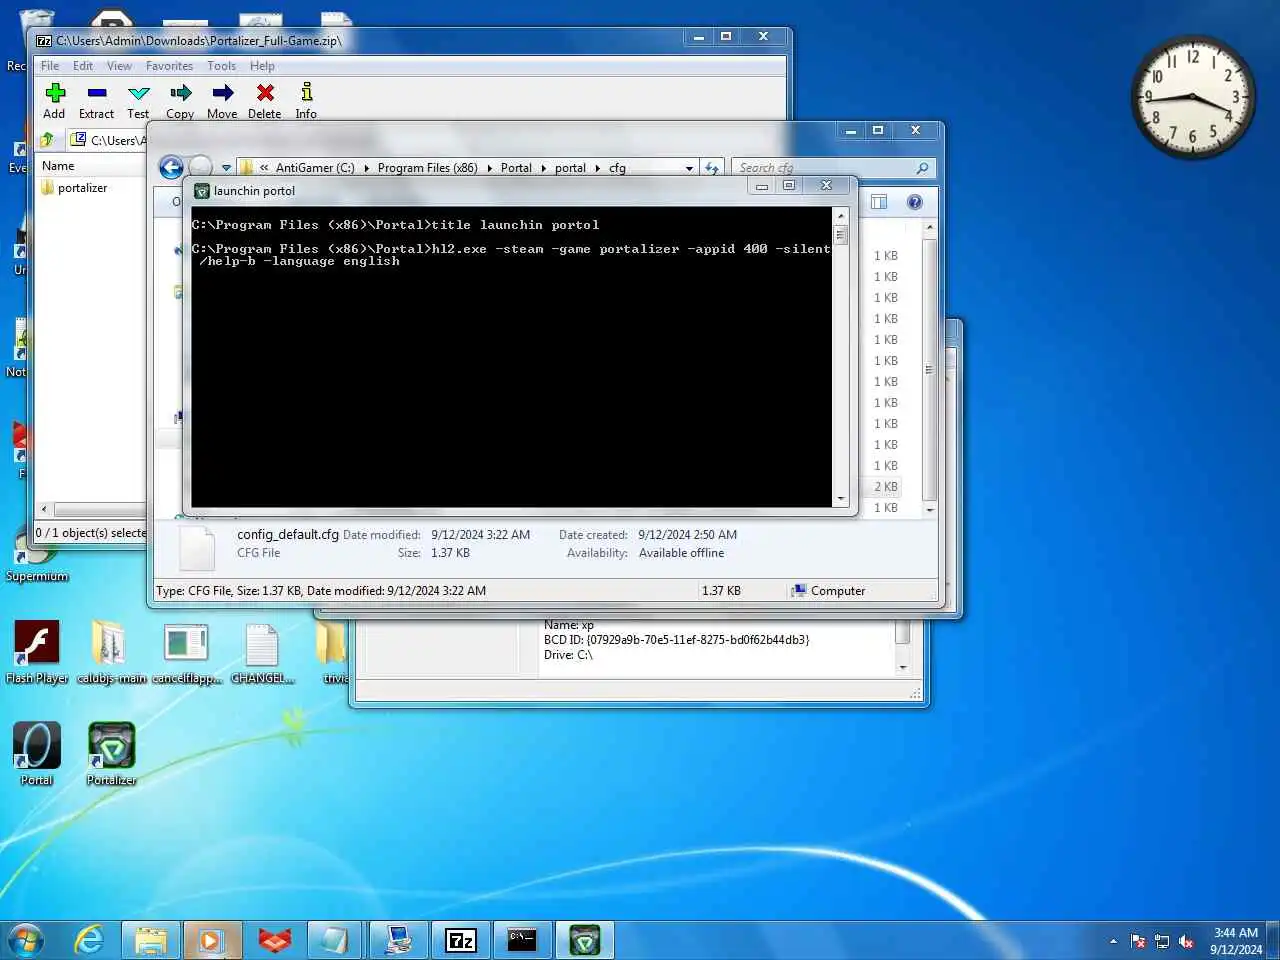The width and height of the screenshot is (1280, 960).
Task: Click the Name column header in 7-Zip
Action: (x=58, y=166)
